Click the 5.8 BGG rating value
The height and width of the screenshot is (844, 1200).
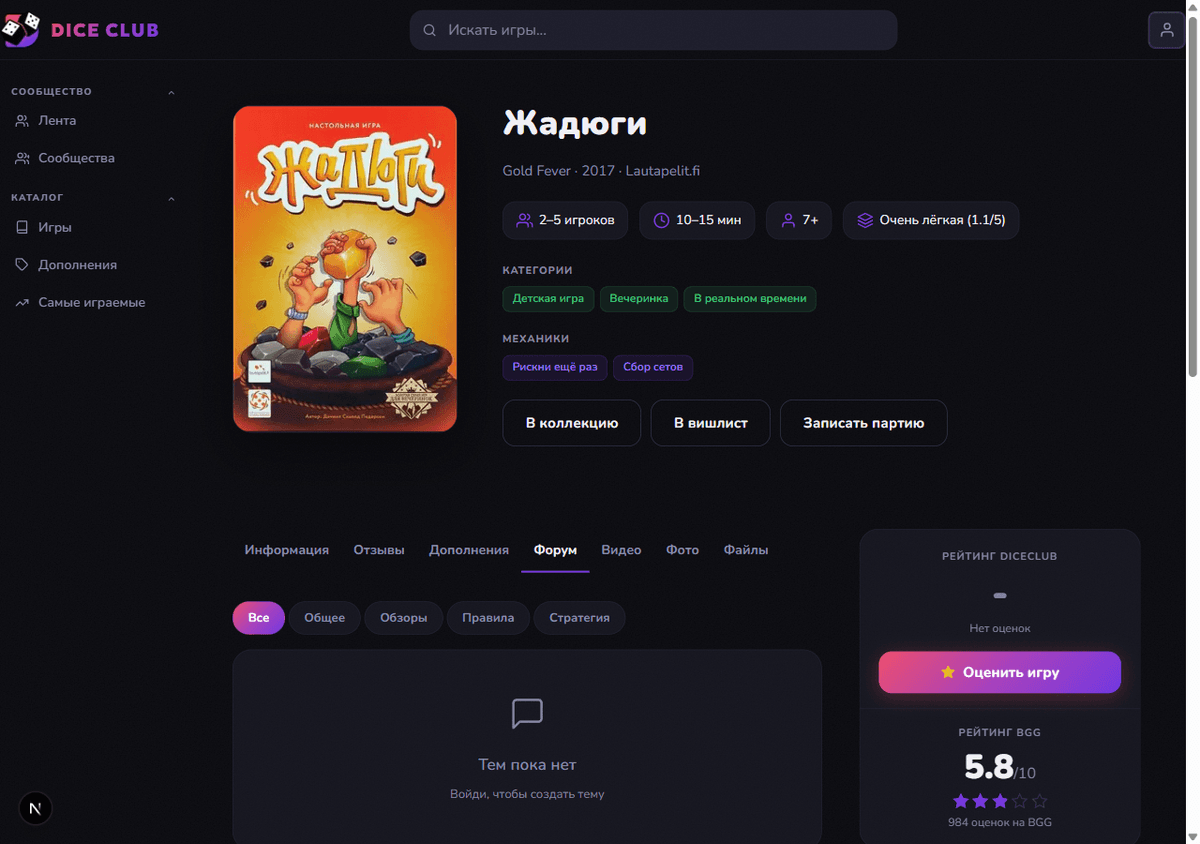[x=989, y=767]
